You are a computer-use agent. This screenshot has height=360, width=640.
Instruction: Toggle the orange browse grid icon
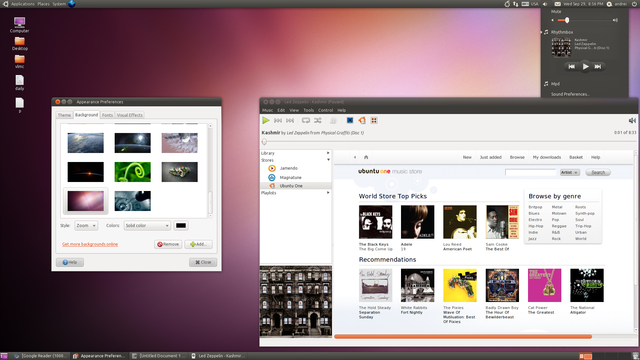[374, 120]
